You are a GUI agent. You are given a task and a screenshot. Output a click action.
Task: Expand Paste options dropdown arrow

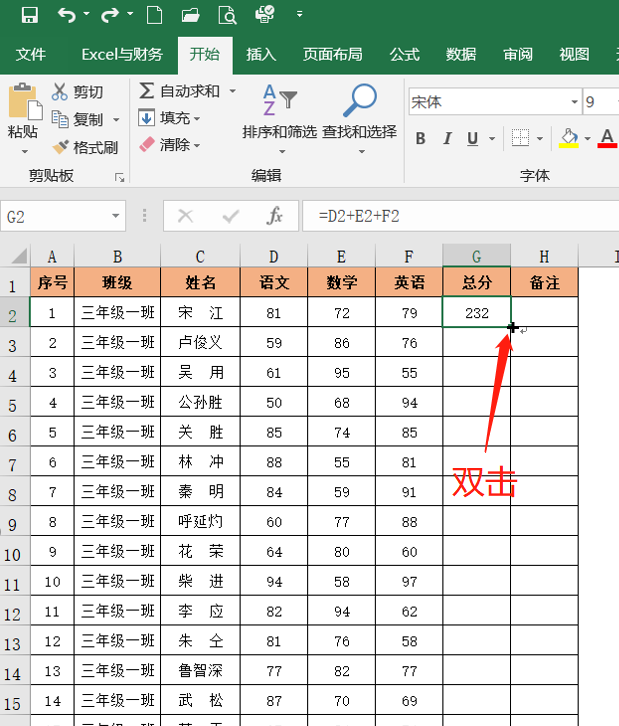coord(25,151)
